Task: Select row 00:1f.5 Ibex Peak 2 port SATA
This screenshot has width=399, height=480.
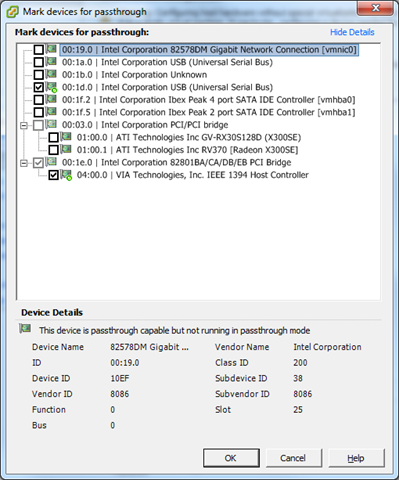Action: 208,112
